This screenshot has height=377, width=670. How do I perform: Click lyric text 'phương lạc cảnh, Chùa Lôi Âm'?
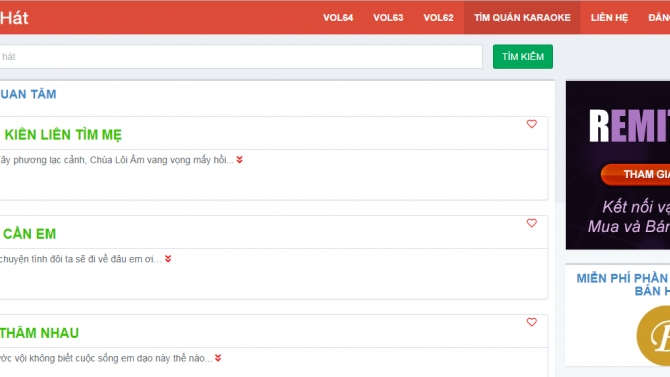pos(78,160)
